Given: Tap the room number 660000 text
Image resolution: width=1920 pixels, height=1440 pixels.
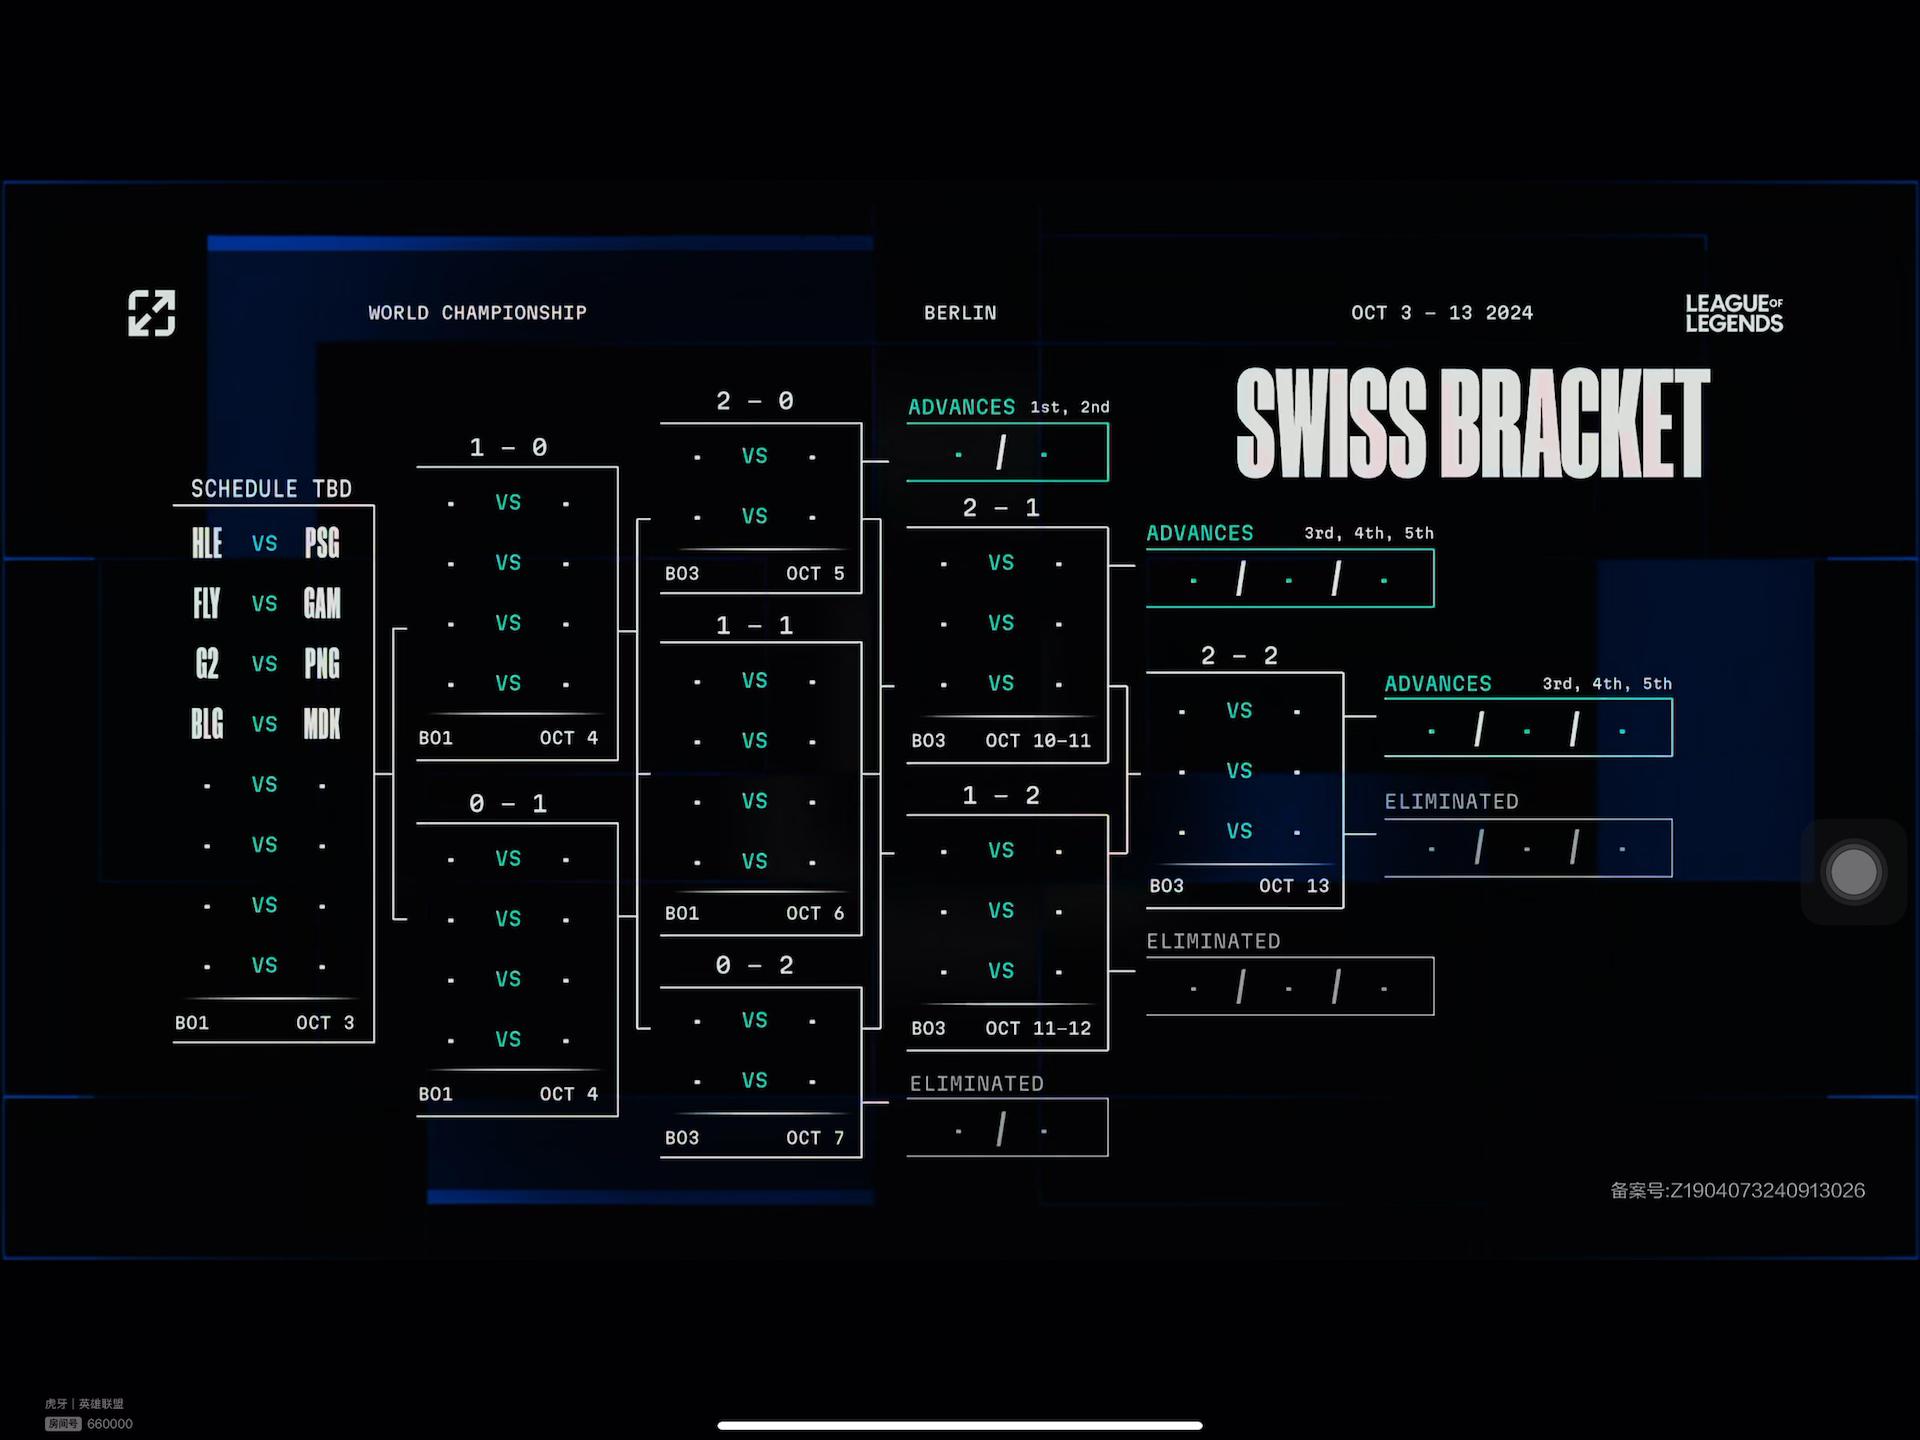Looking at the screenshot, I should [x=110, y=1424].
